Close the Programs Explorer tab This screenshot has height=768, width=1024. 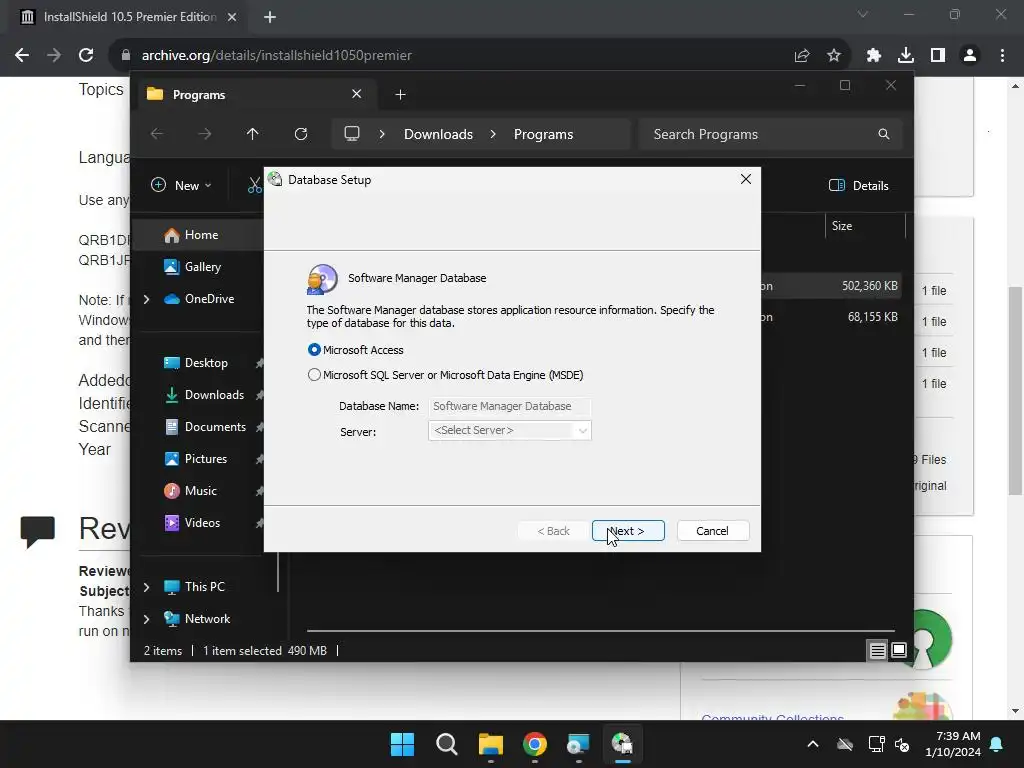[x=357, y=94]
